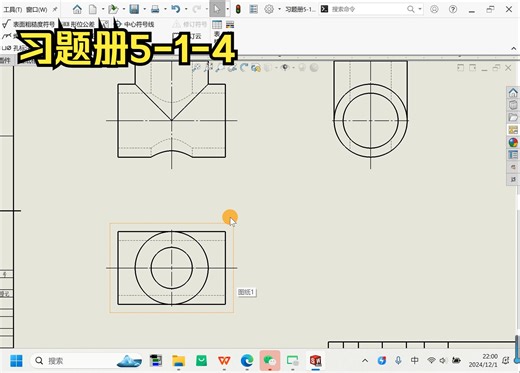Image resolution: width=520 pixels, height=373 pixels.
Task: Collapse the CommandManager with the chevron
Action: (514, 49)
